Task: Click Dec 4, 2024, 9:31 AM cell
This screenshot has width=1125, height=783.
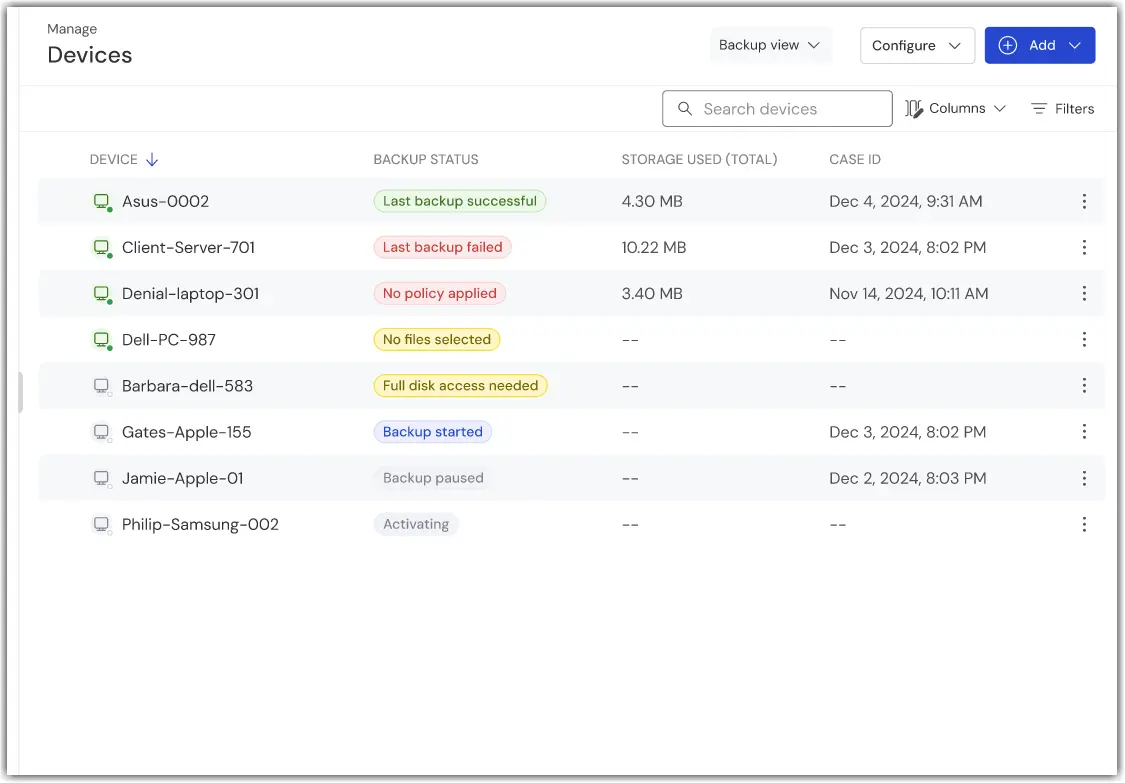Action: coord(905,202)
